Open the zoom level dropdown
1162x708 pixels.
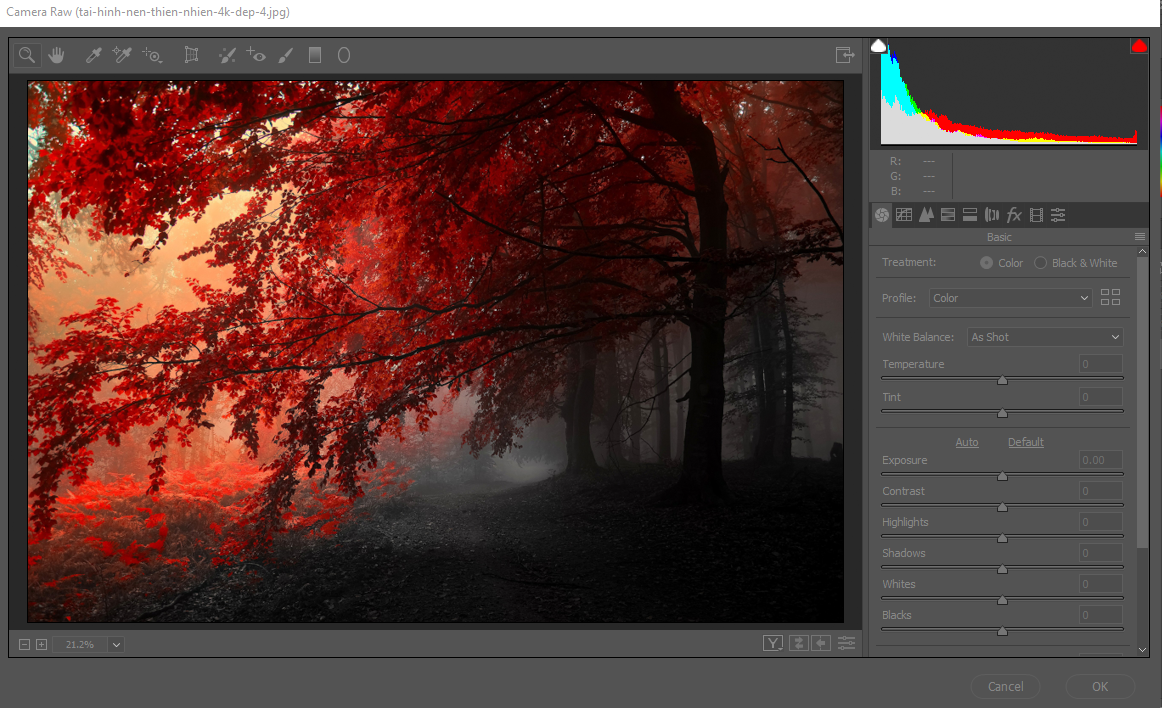click(116, 645)
